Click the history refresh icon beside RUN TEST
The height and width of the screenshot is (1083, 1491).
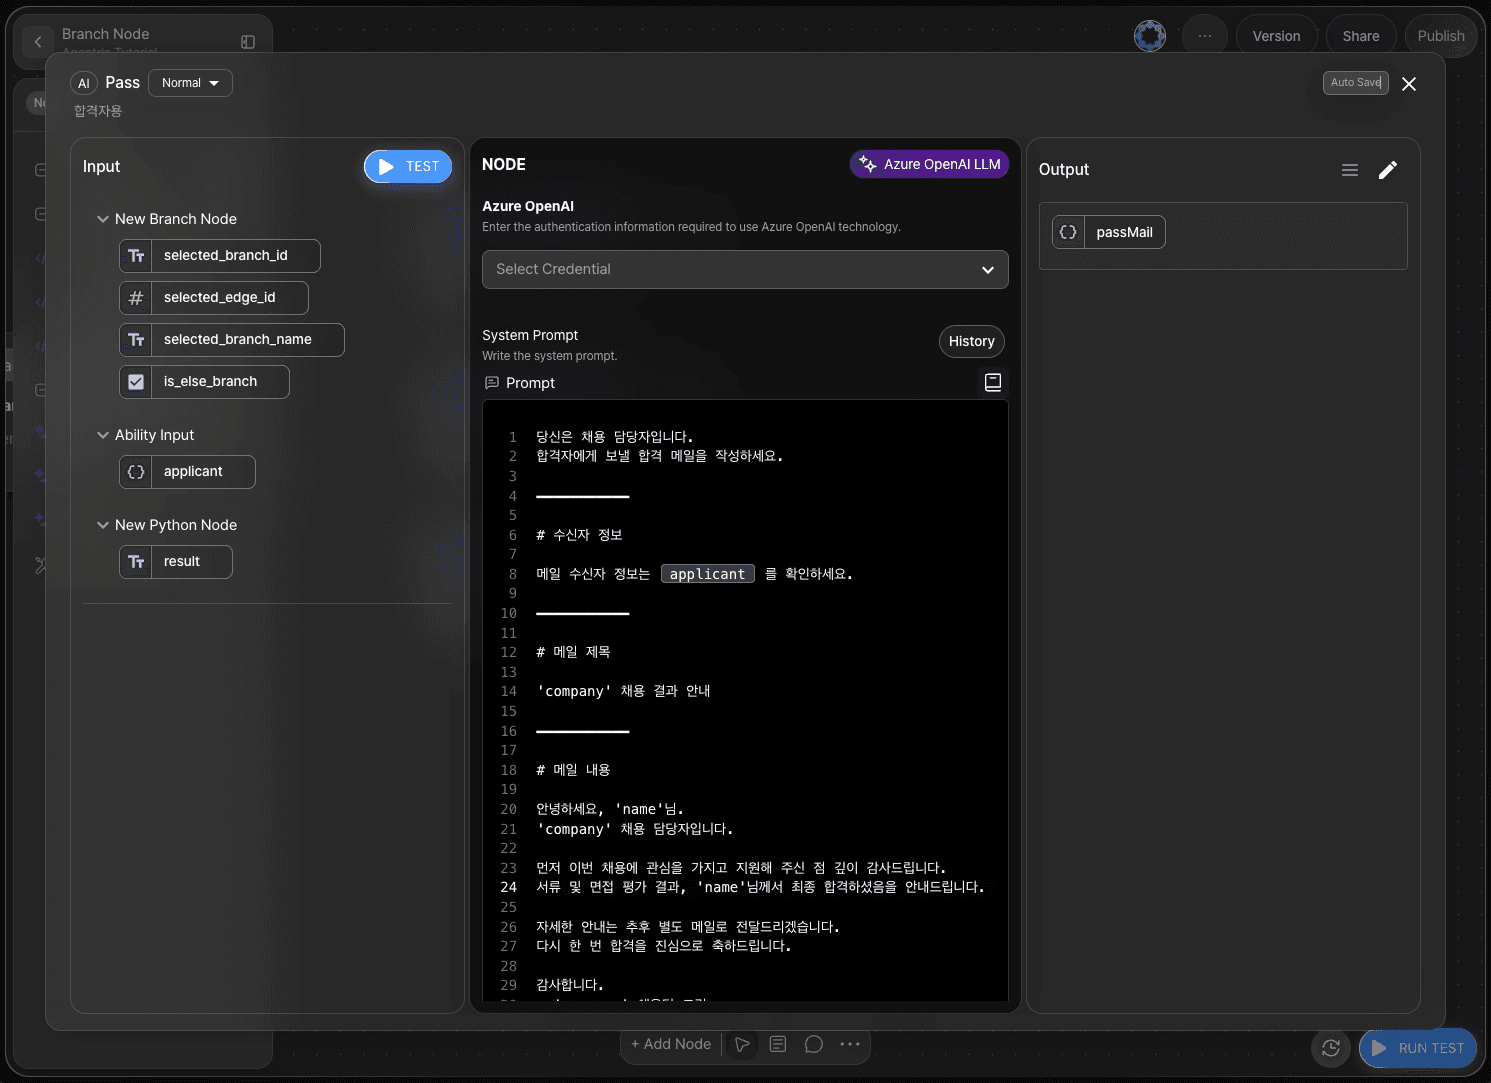(1331, 1048)
